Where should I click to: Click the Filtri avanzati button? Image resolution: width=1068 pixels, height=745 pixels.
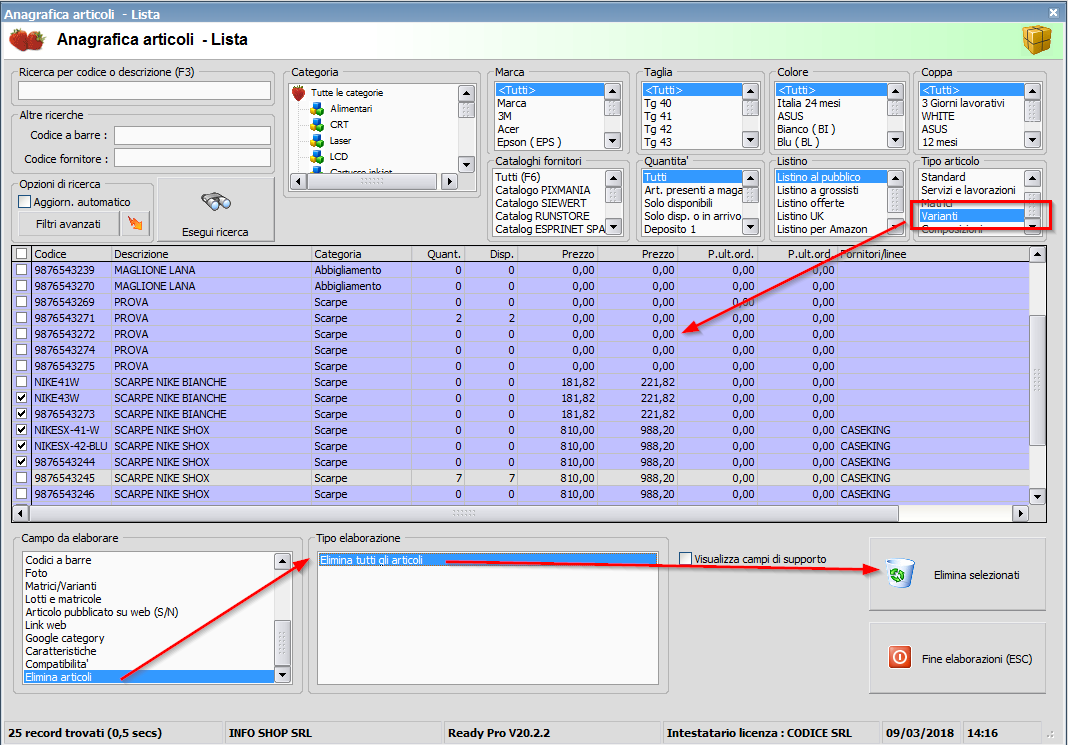point(68,223)
